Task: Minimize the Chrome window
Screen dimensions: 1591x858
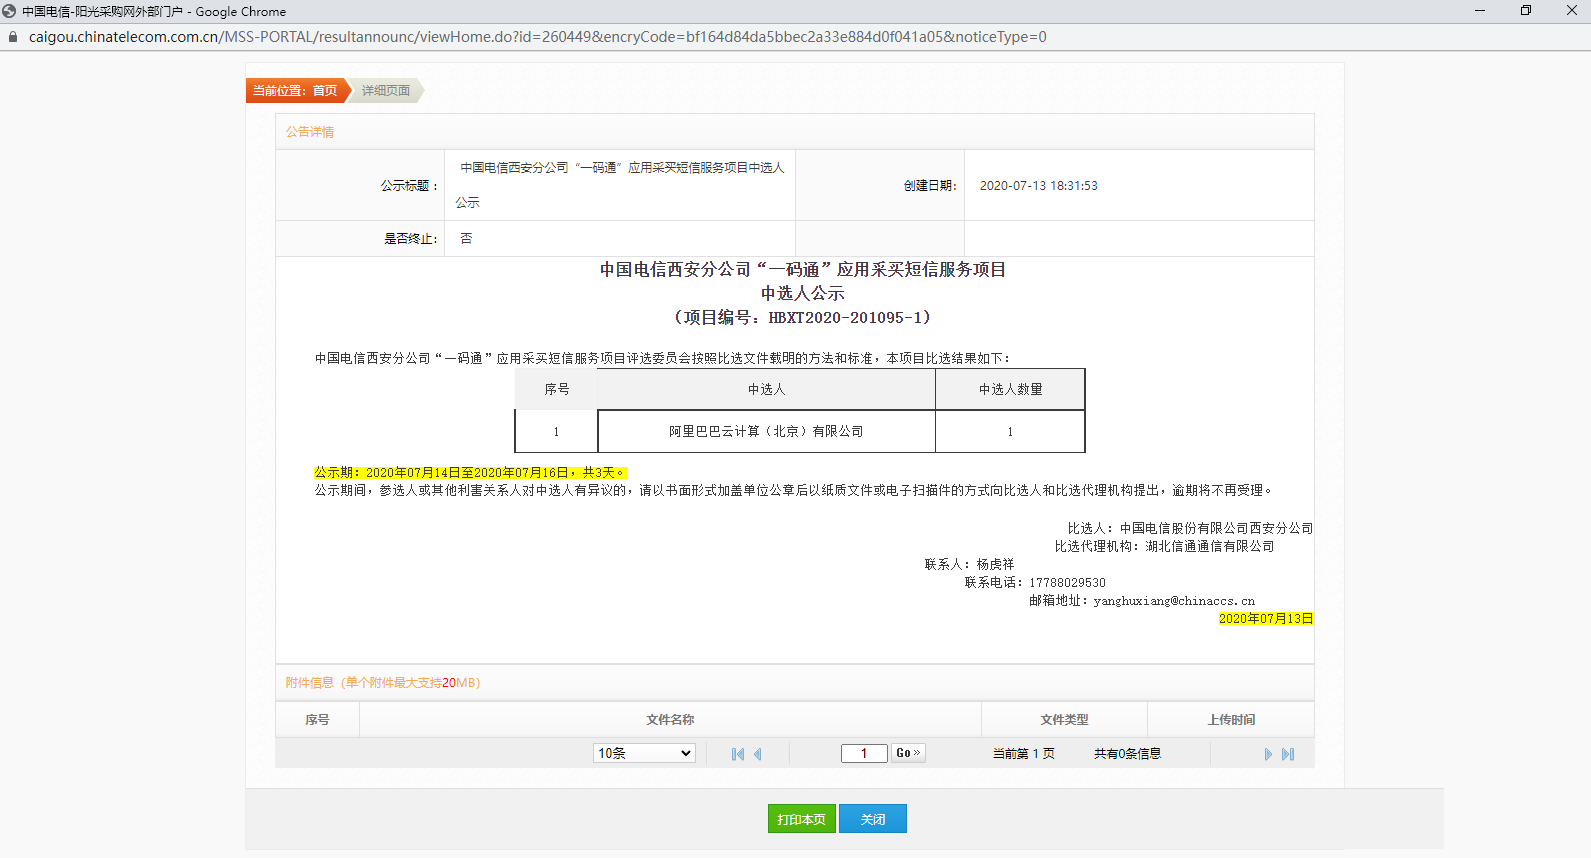Action: [1480, 11]
